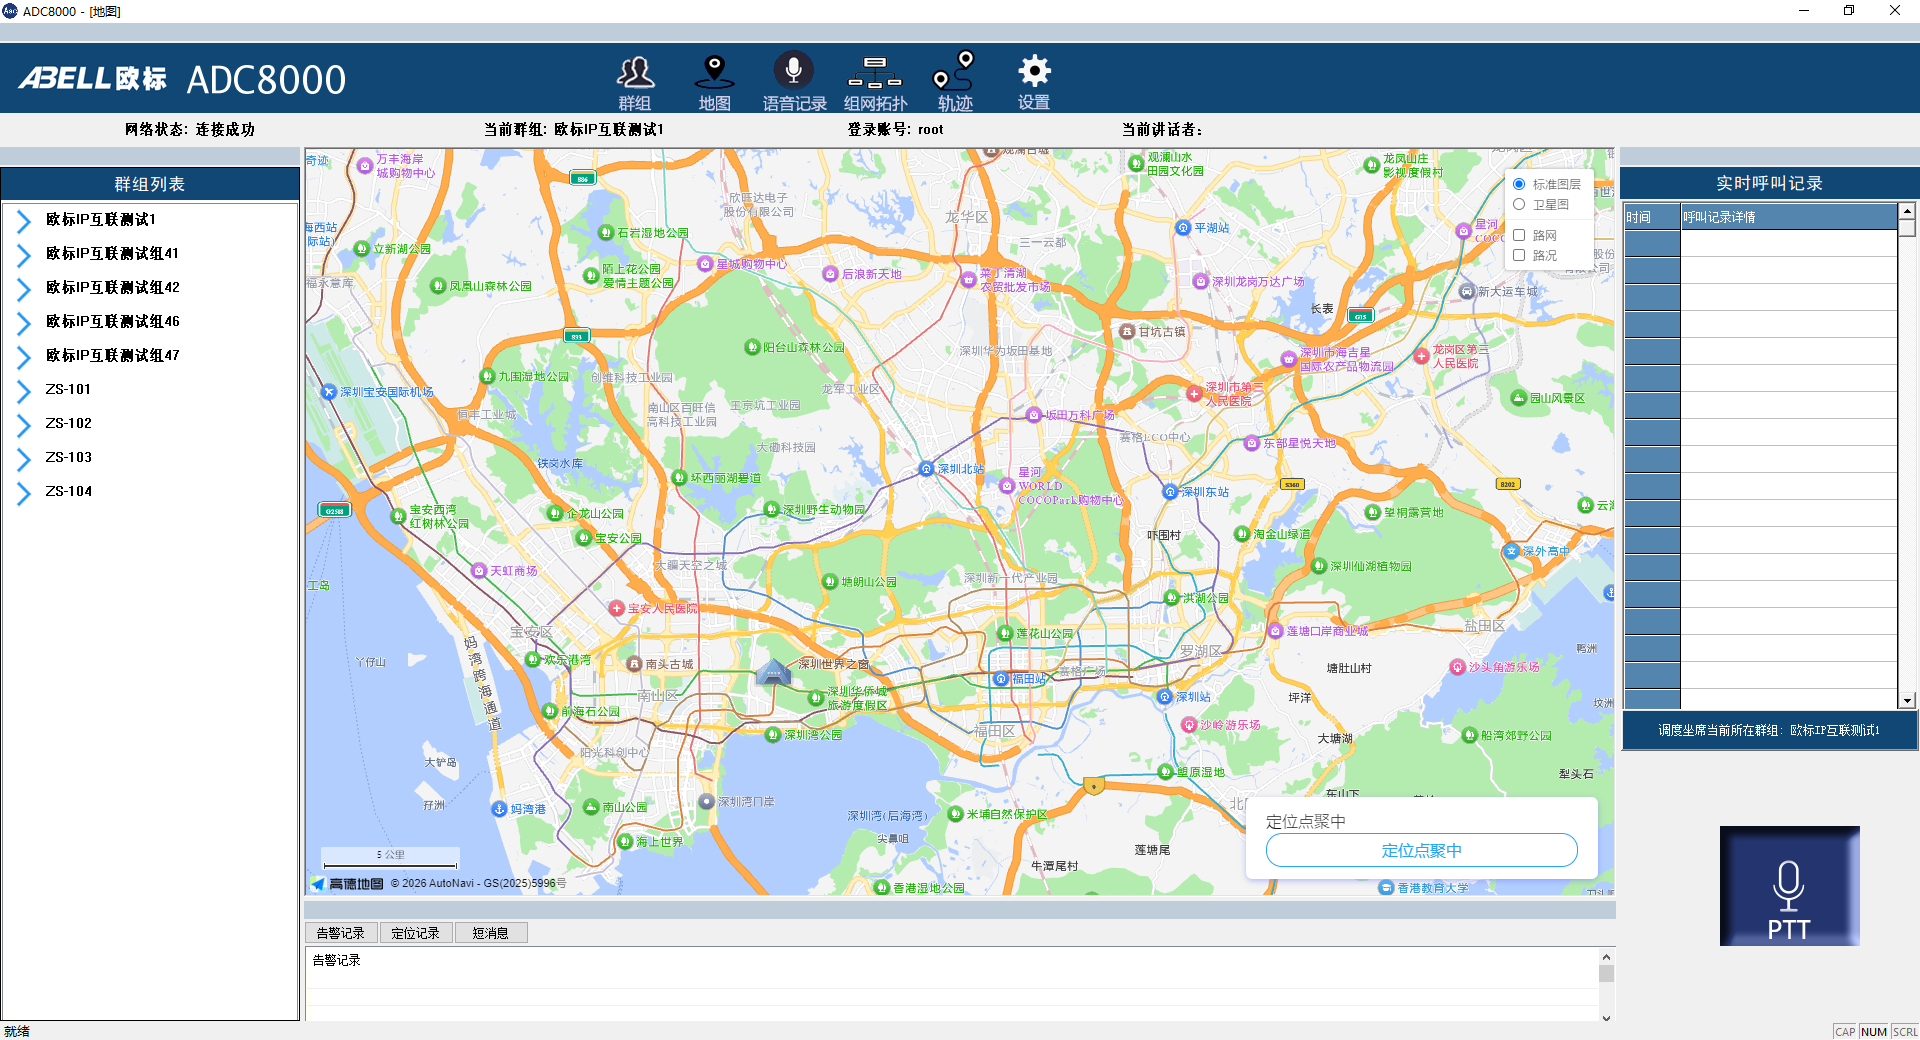Expand the 欧标IP互联测试1 group
Viewport: 1920px width, 1040px height.
tap(24, 220)
